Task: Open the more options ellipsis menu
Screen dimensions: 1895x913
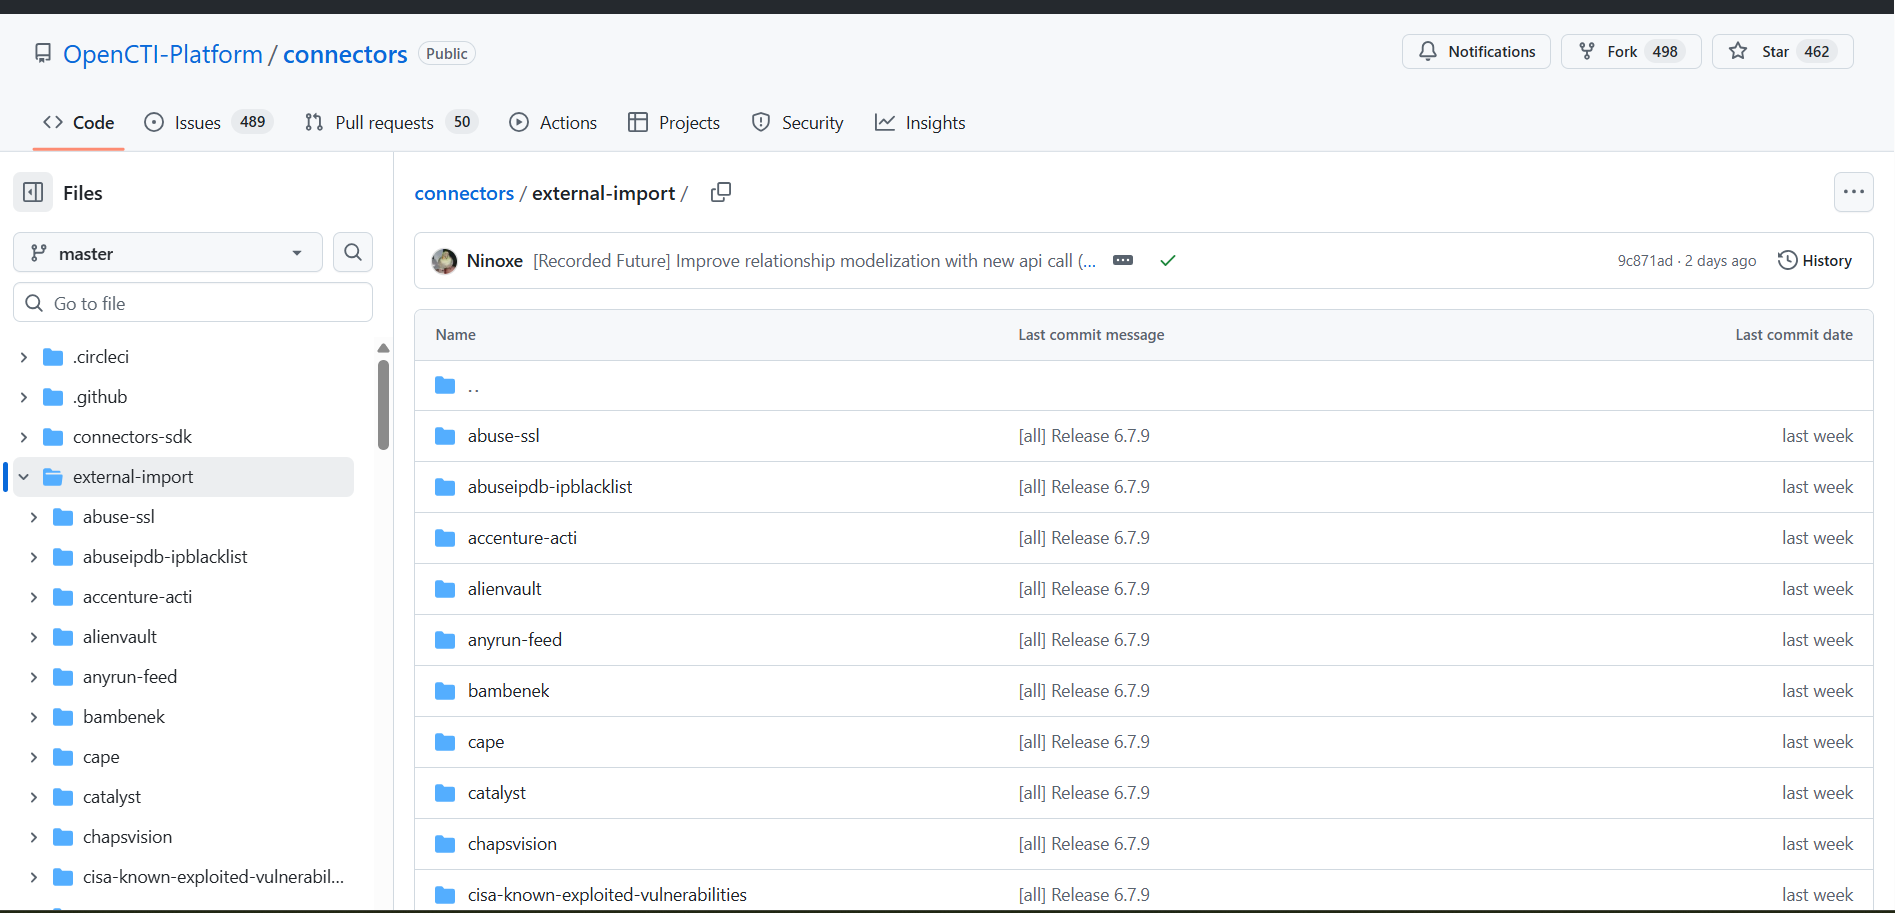Action: [1853, 192]
